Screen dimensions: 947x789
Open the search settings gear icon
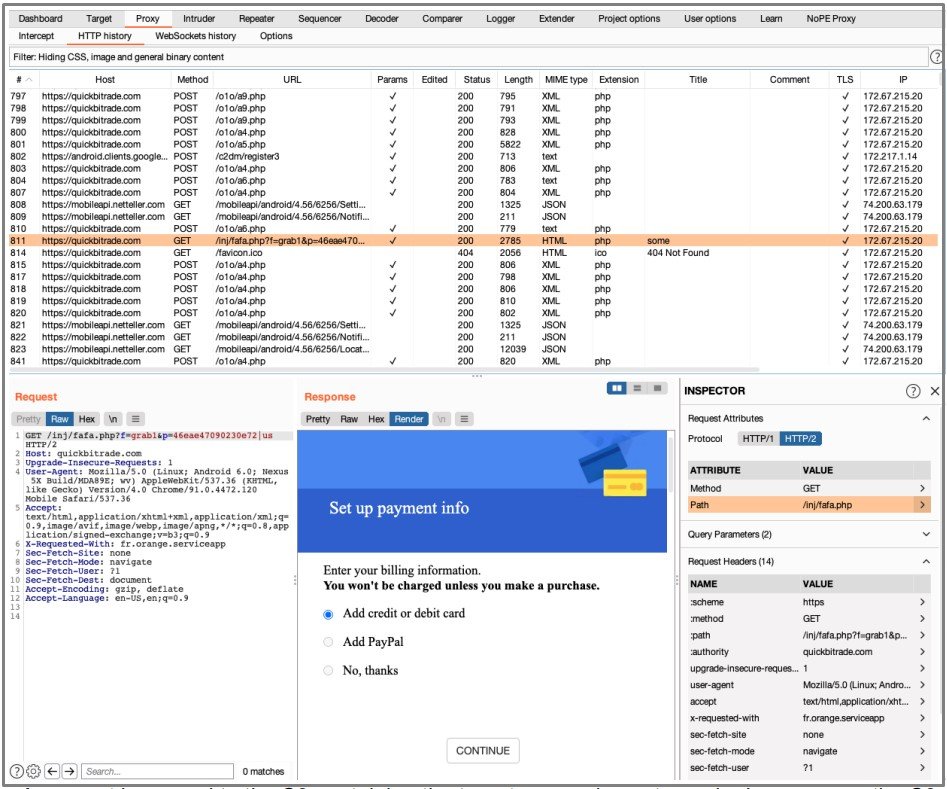click(x=34, y=771)
